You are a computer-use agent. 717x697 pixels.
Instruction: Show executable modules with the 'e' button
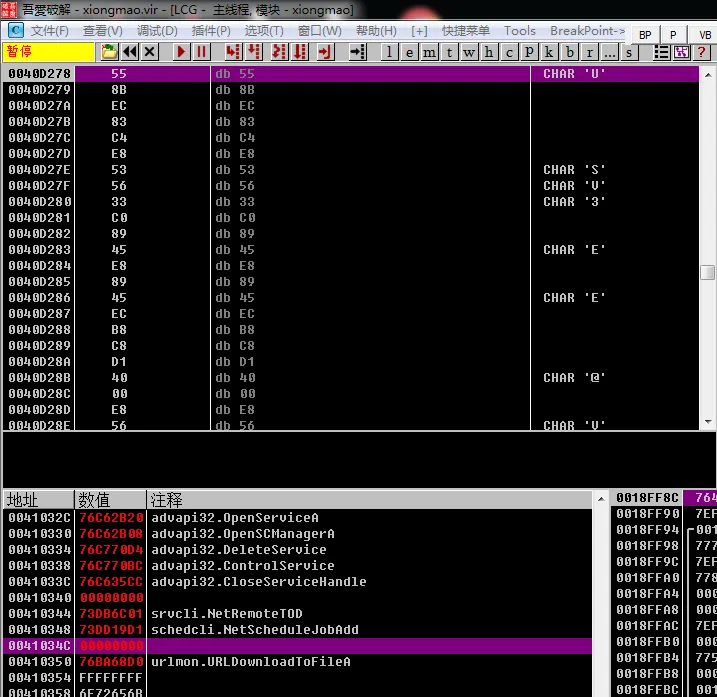coord(410,52)
